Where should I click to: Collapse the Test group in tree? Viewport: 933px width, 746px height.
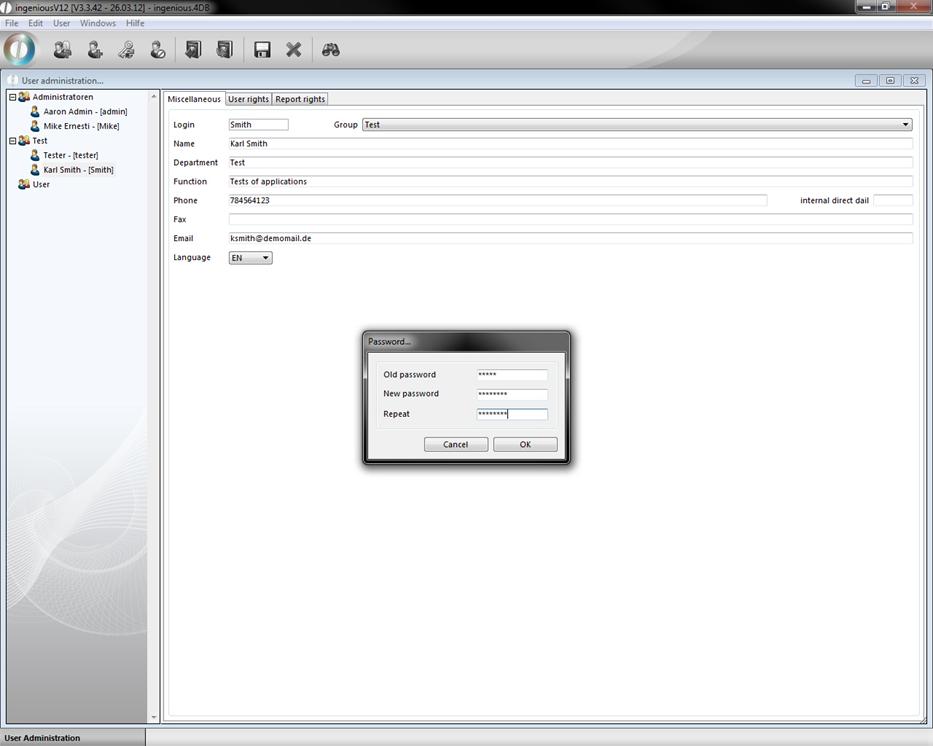13,141
